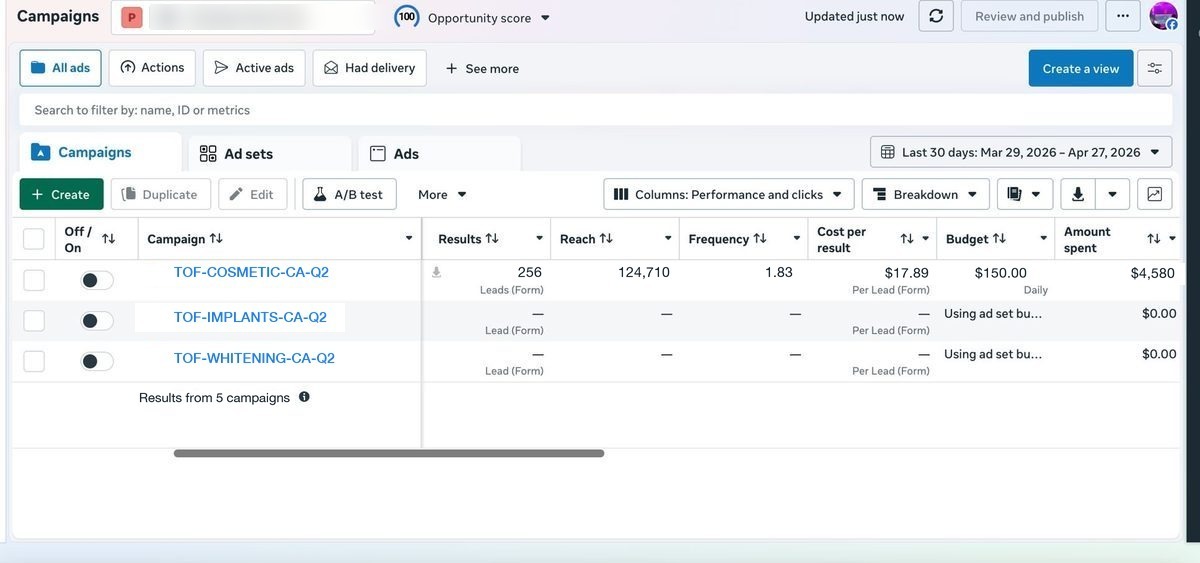Open the Reports icon menu
This screenshot has width=1200, height=563.
(x=1025, y=194)
